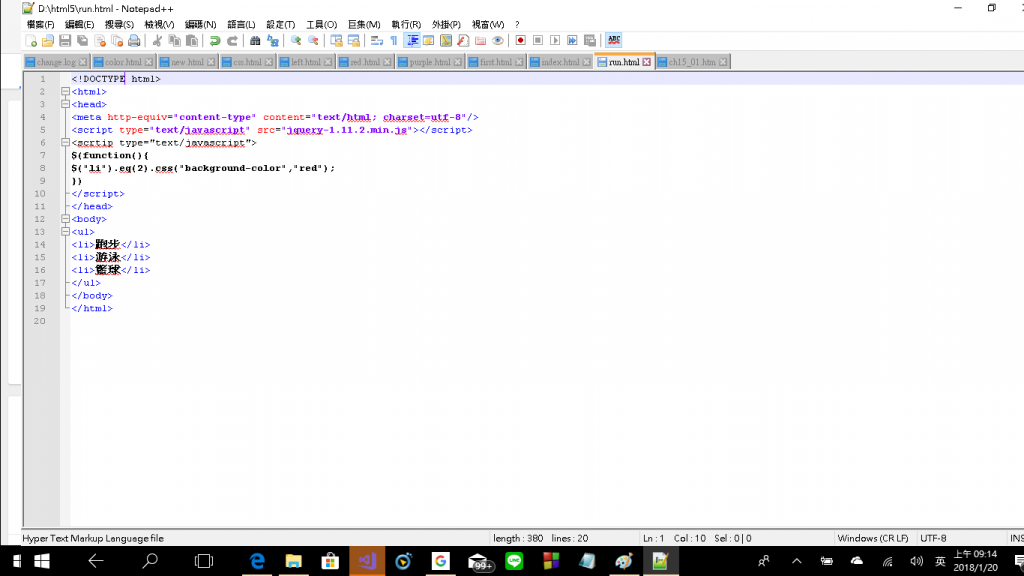1024x576 pixels.
Task: Open Windows Start menu
Action: point(42,561)
